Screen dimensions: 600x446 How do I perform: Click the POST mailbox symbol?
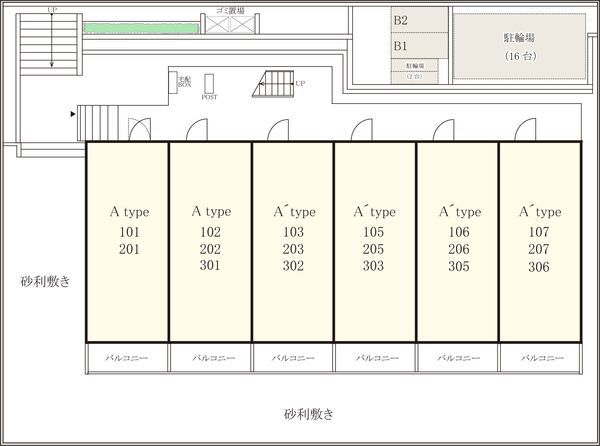[x=210, y=84]
